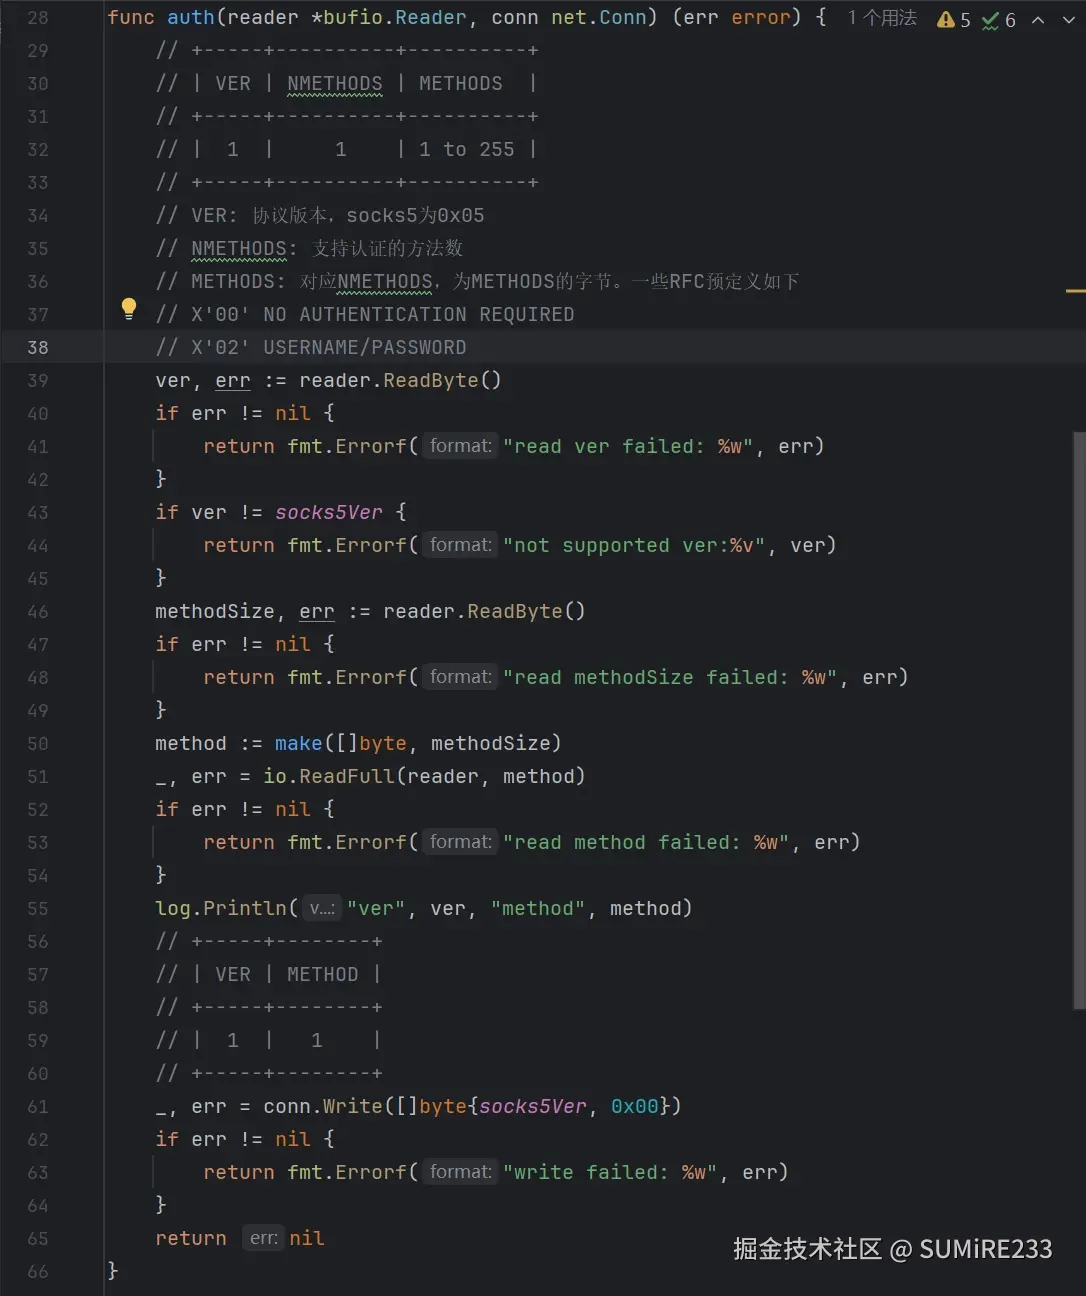Click the USERNAME/PASSWORD comment line
Viewport: 1086px width, 1296px height.
(311, 347)
